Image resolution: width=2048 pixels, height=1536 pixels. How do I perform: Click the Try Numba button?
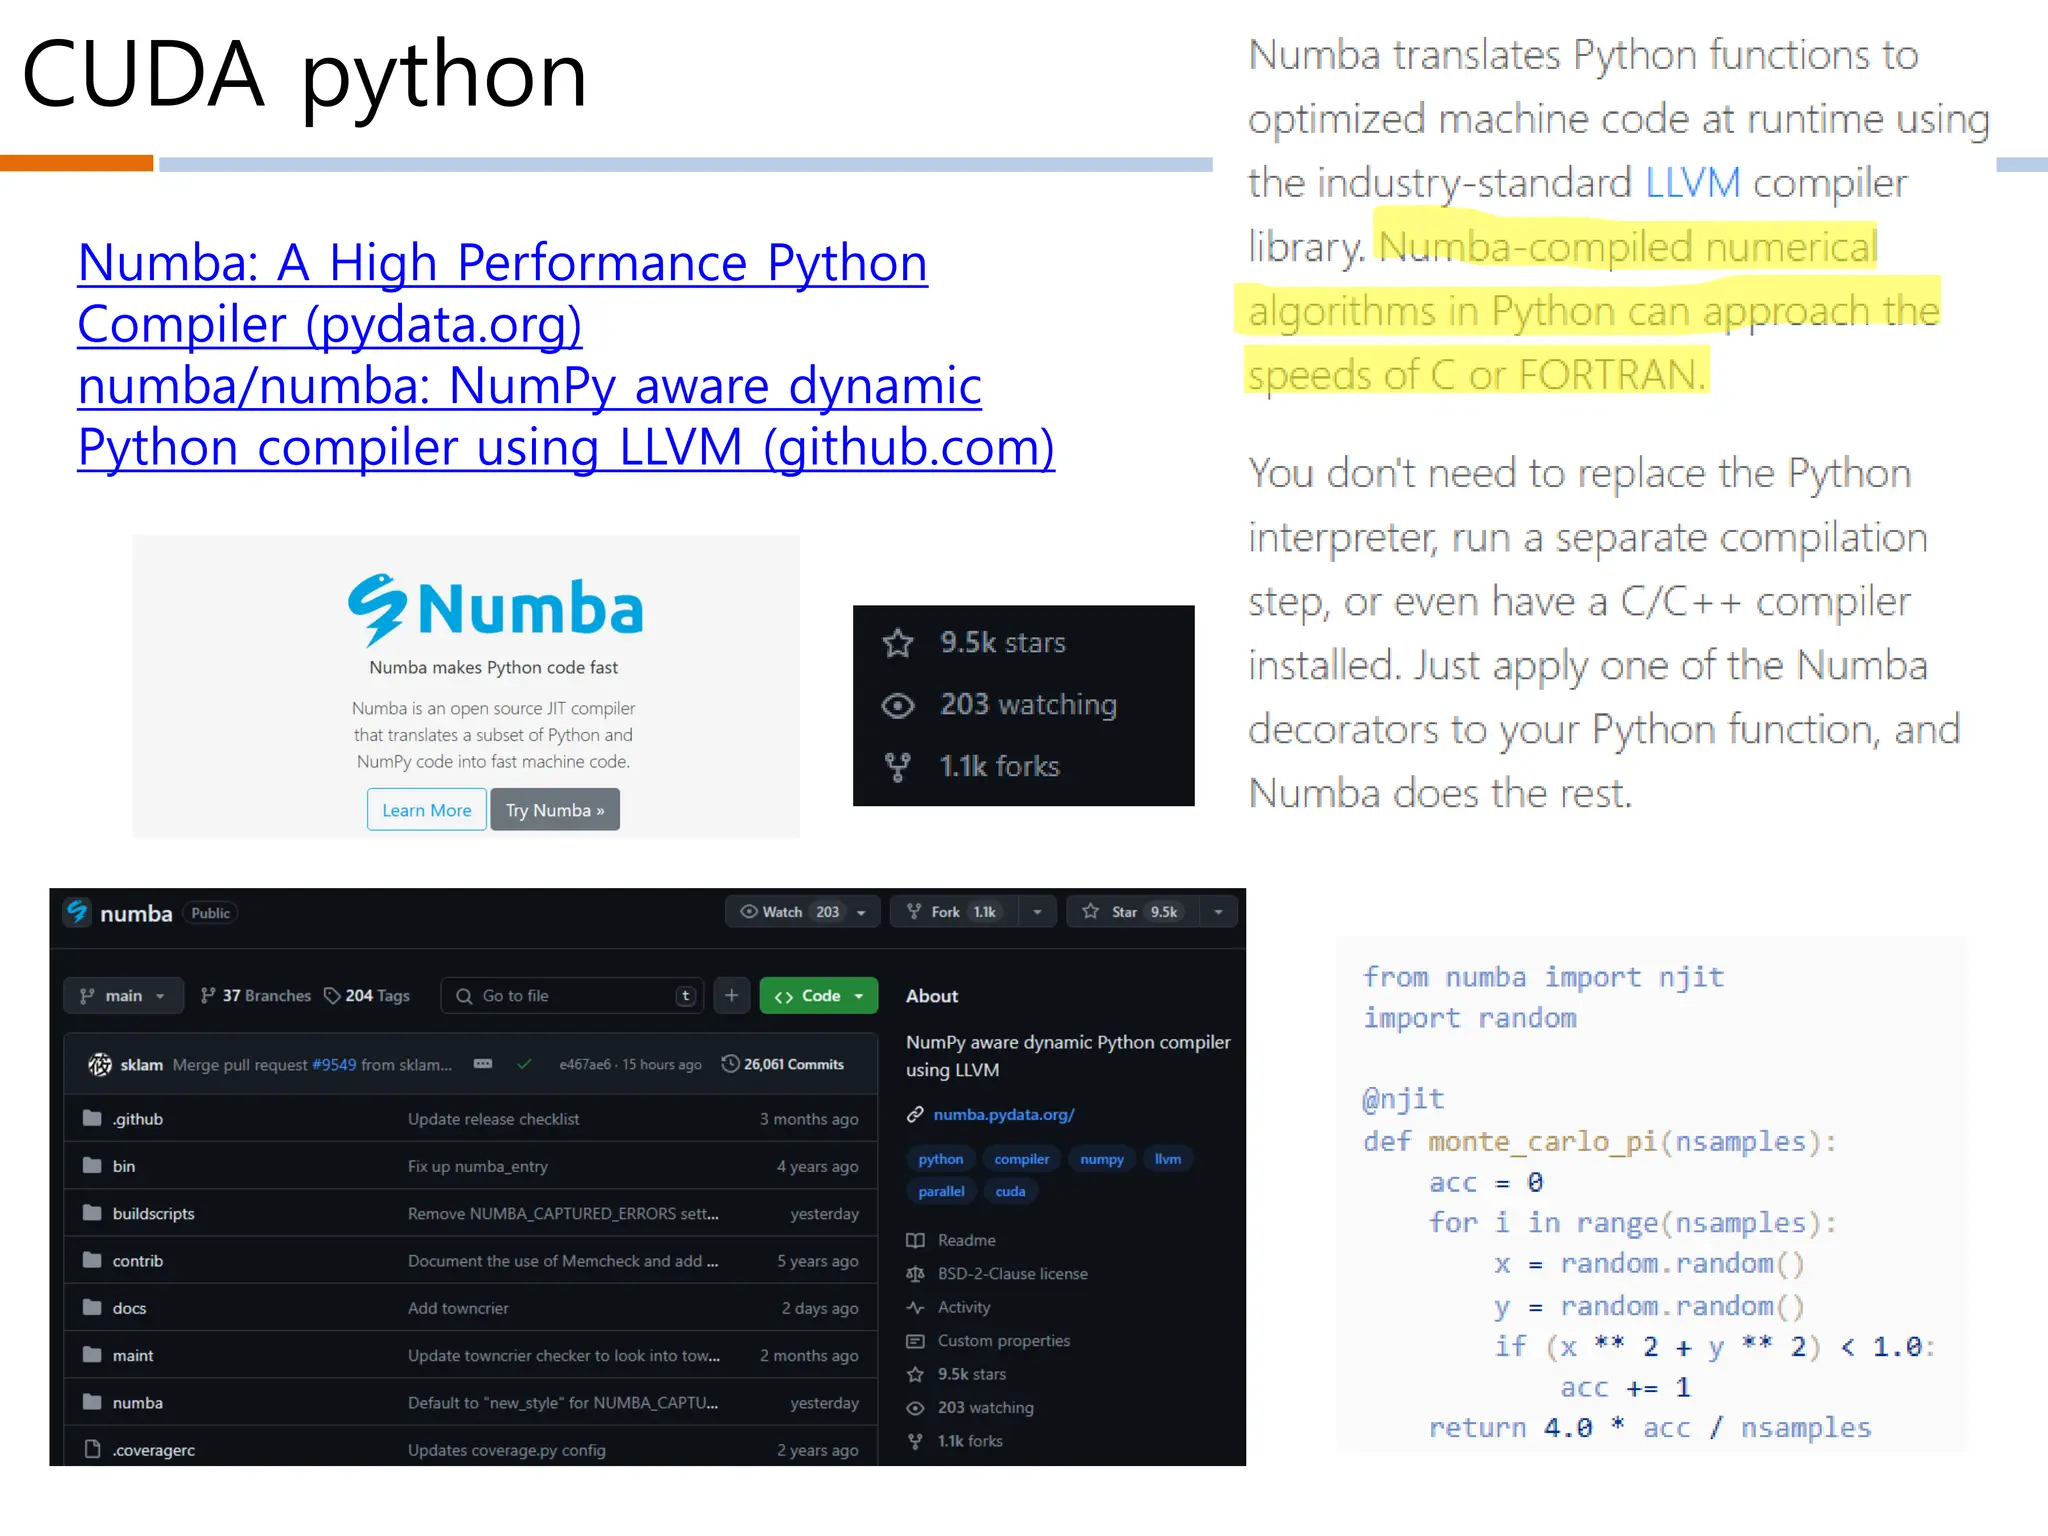[x=555, y=810]
